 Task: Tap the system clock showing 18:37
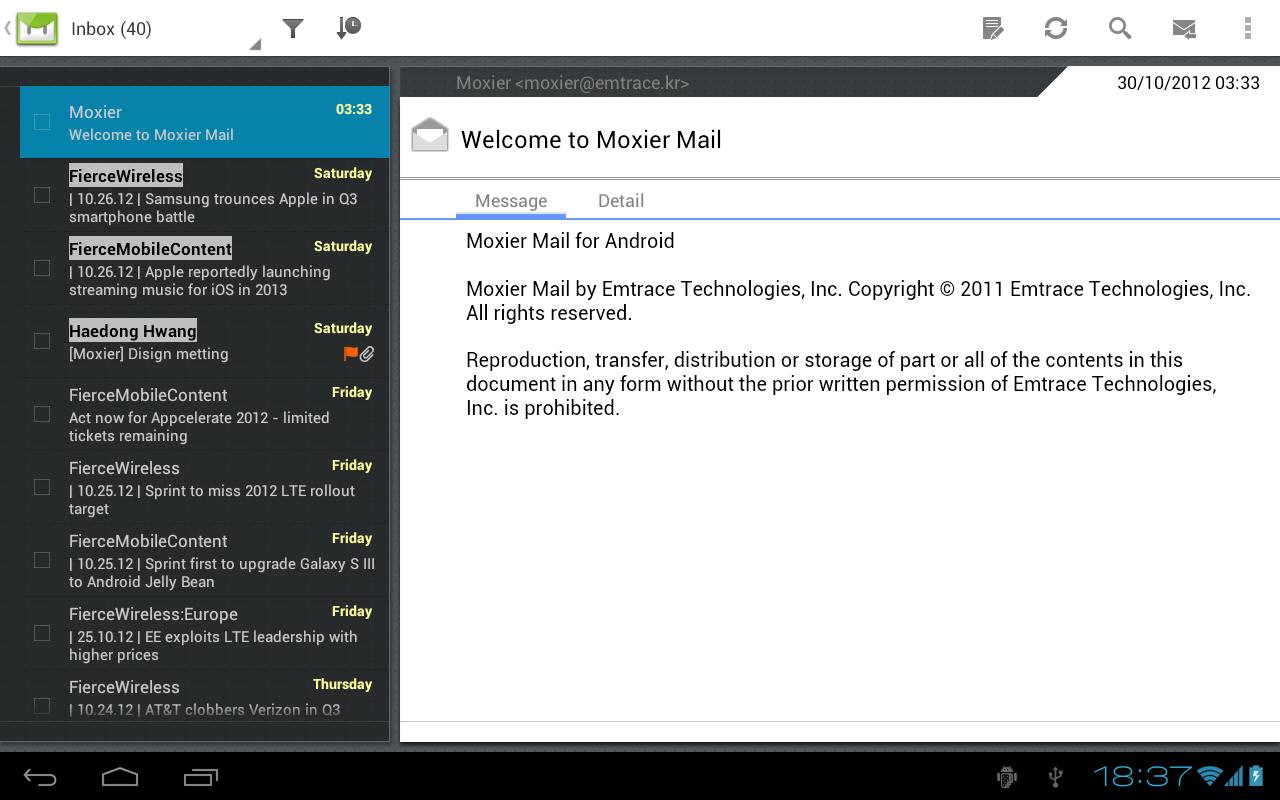click(x=1142, y=776)
